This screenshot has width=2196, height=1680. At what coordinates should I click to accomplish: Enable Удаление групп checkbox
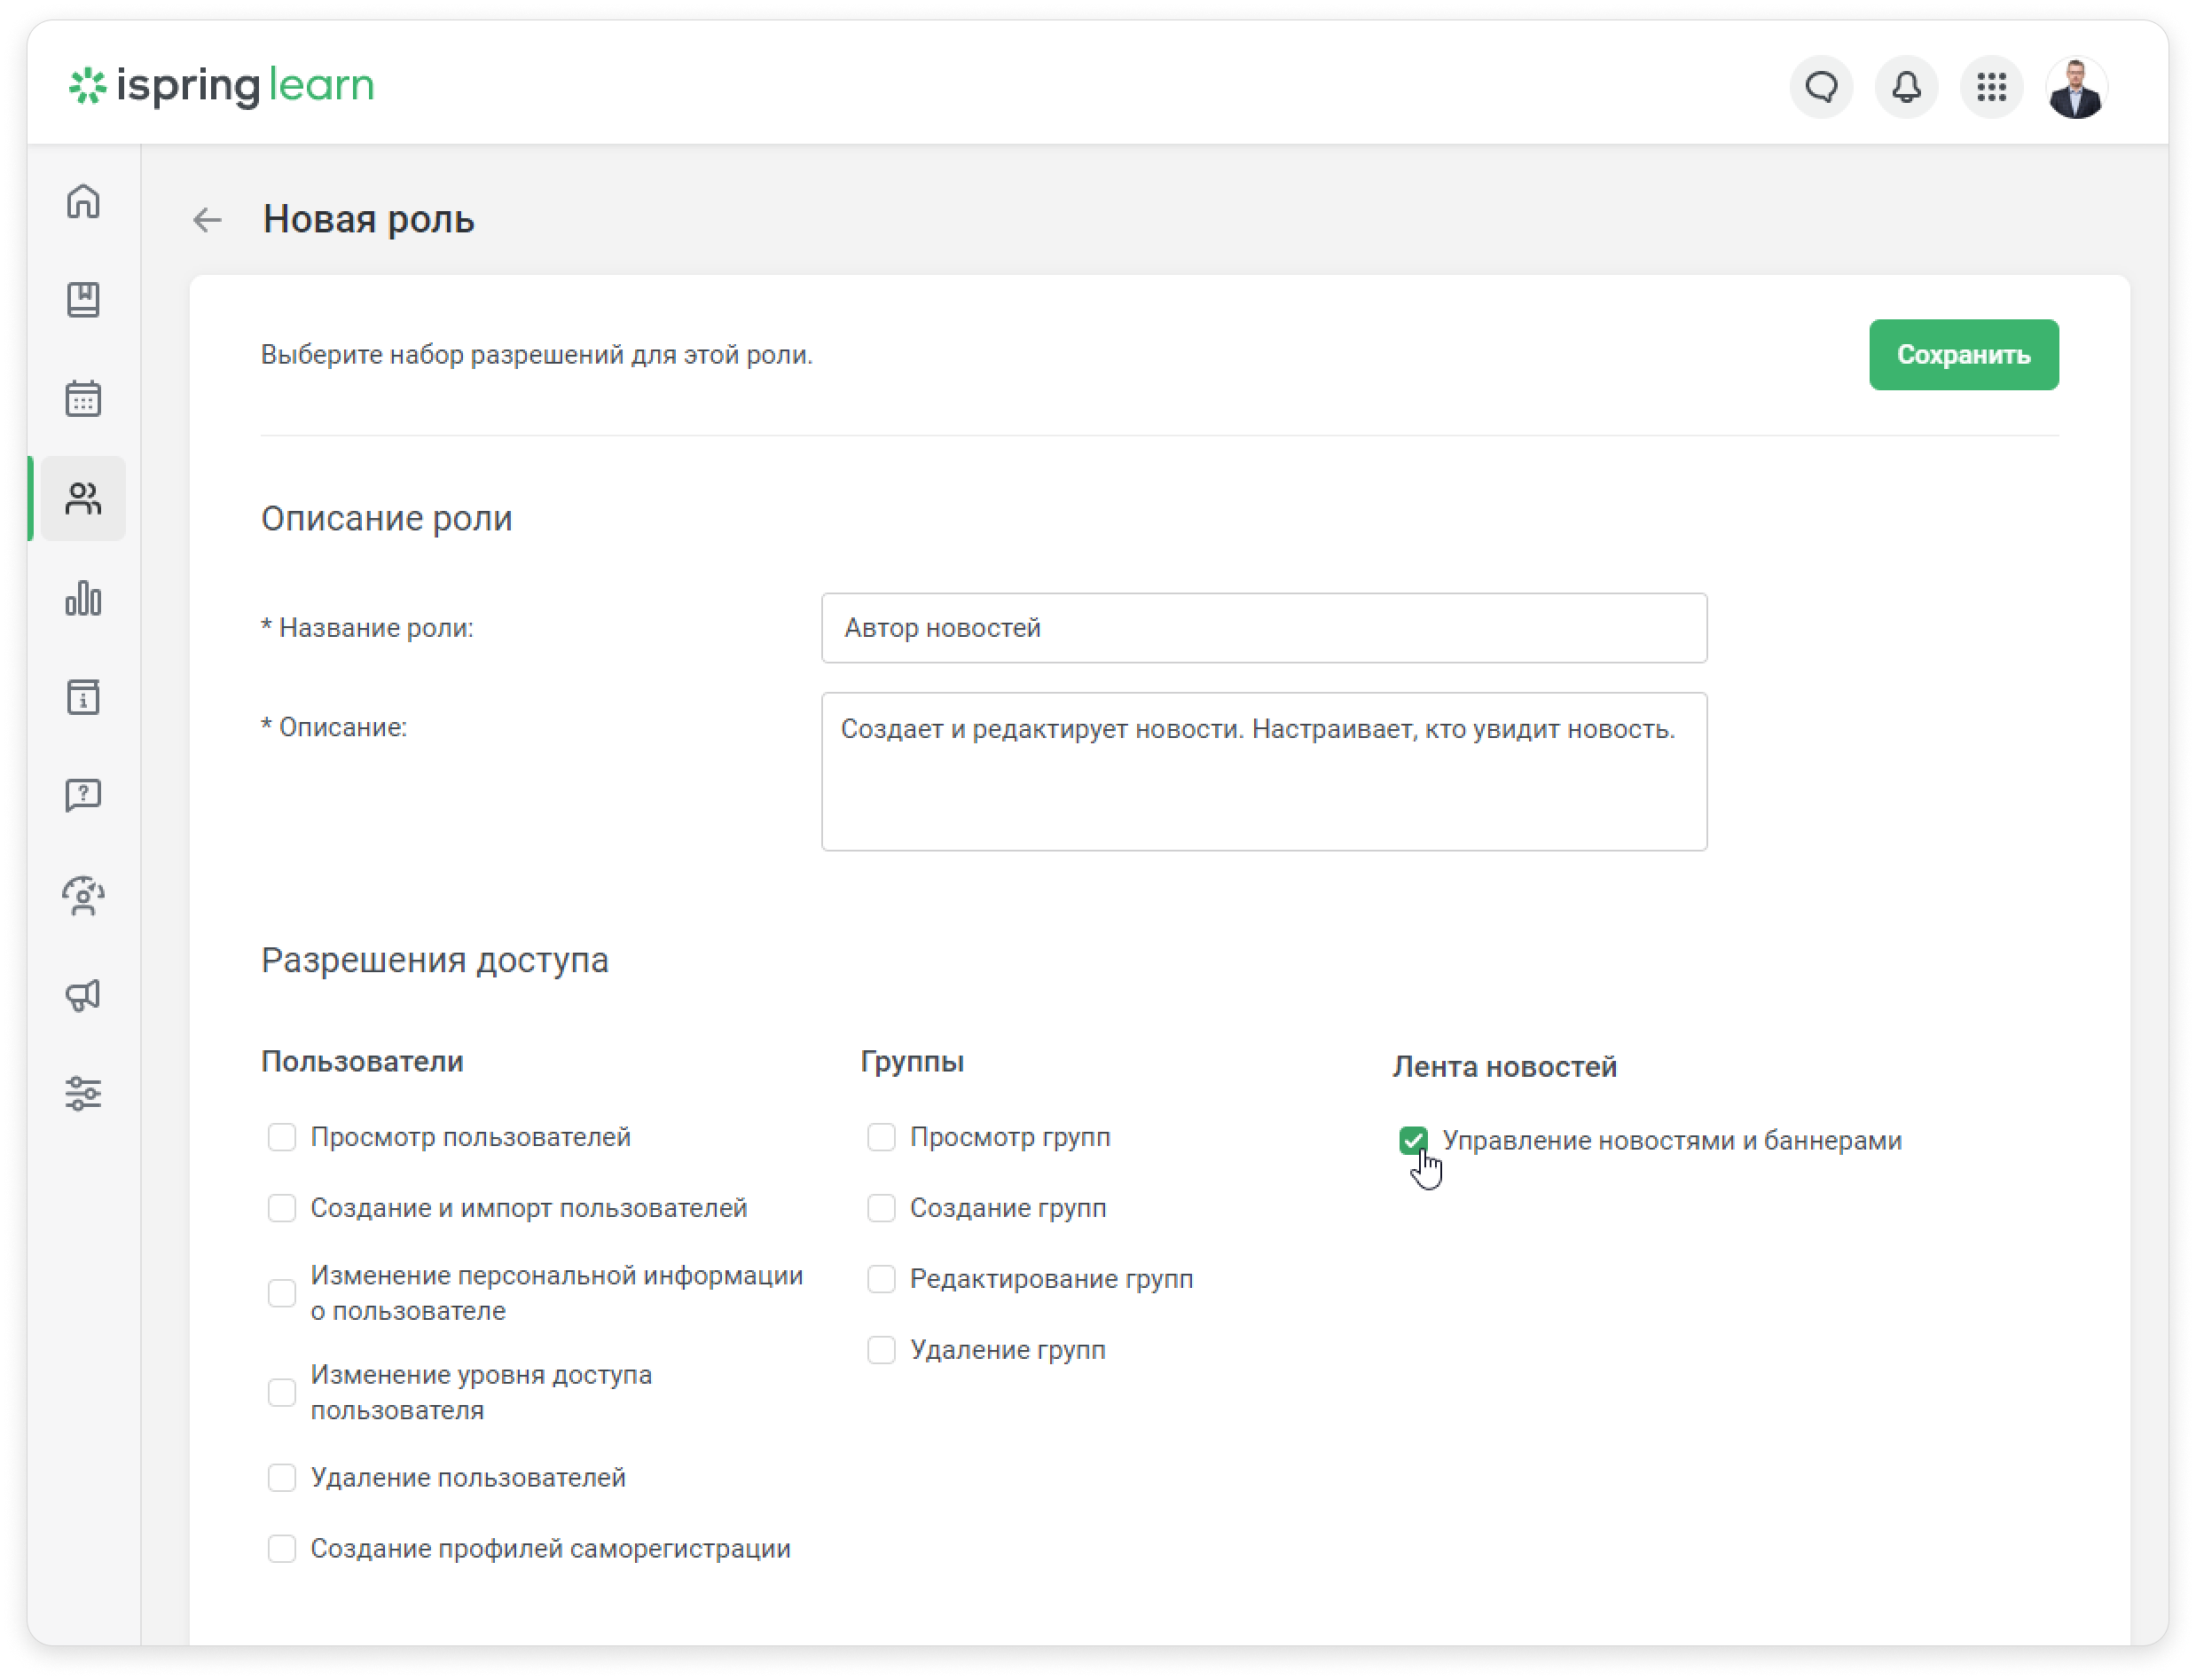881,1350
